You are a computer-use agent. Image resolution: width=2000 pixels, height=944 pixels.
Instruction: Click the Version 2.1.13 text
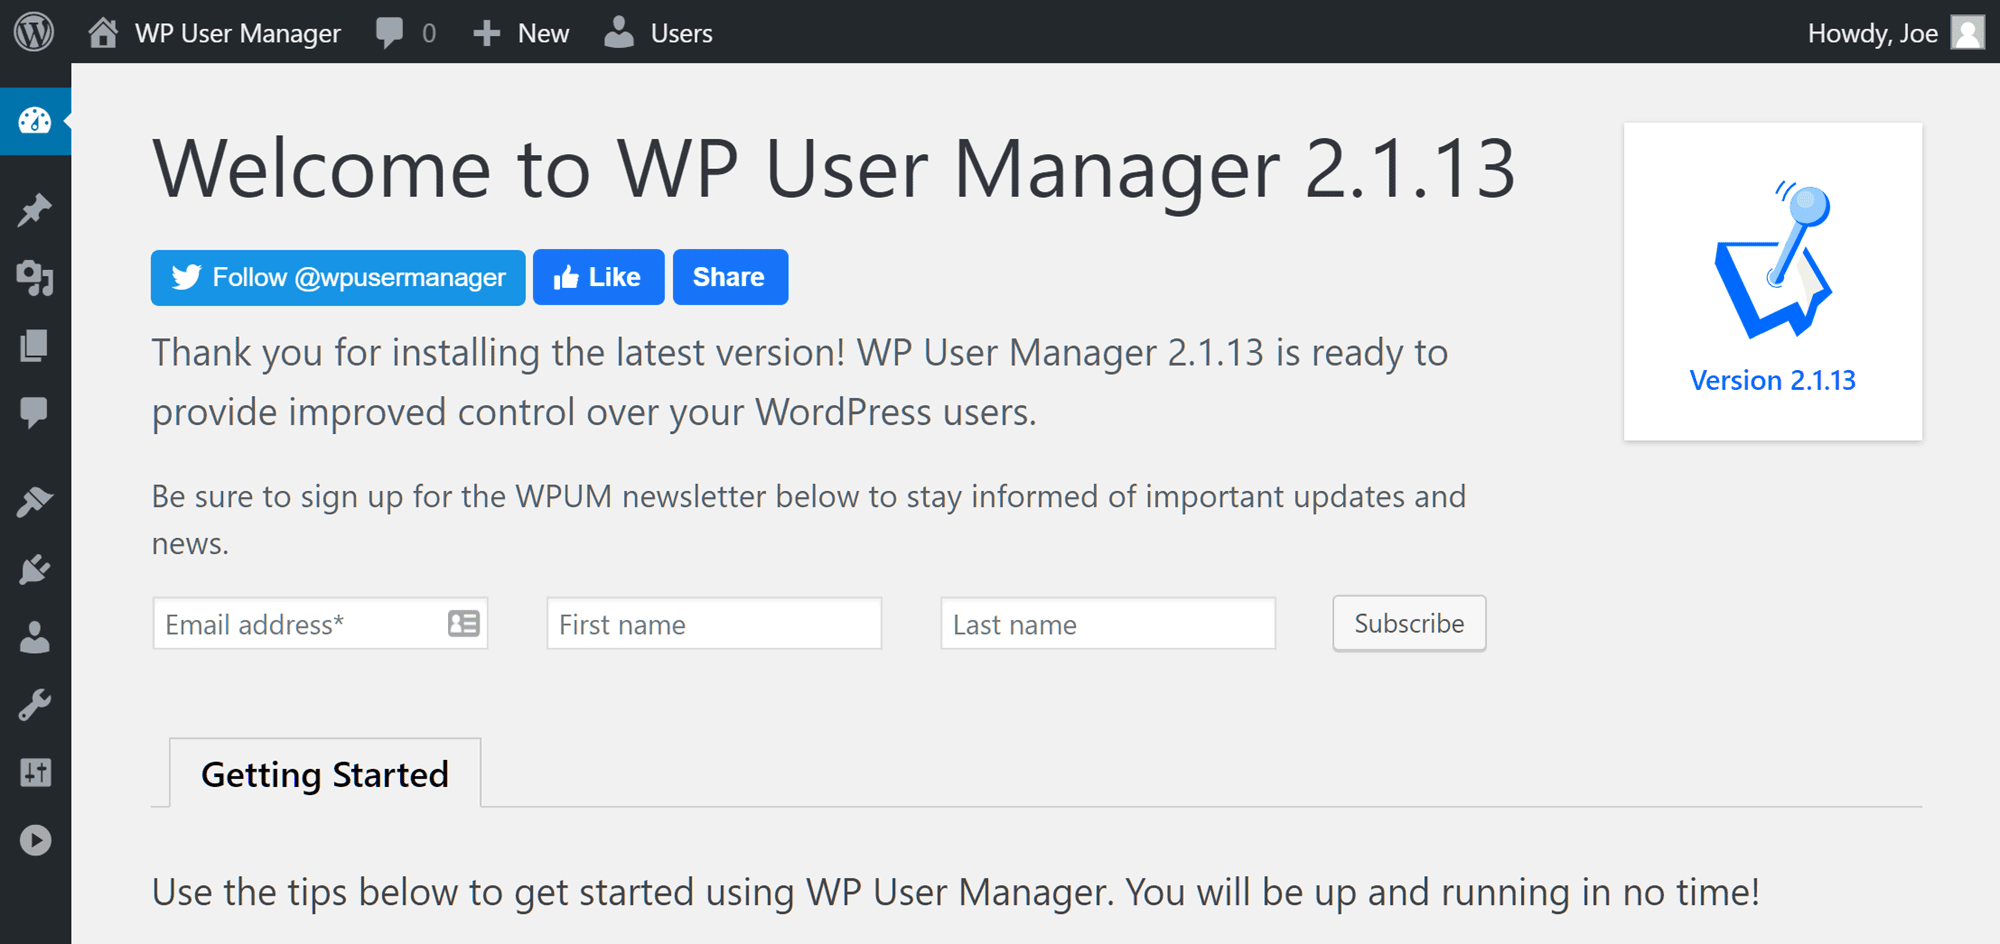[1773, 380]
